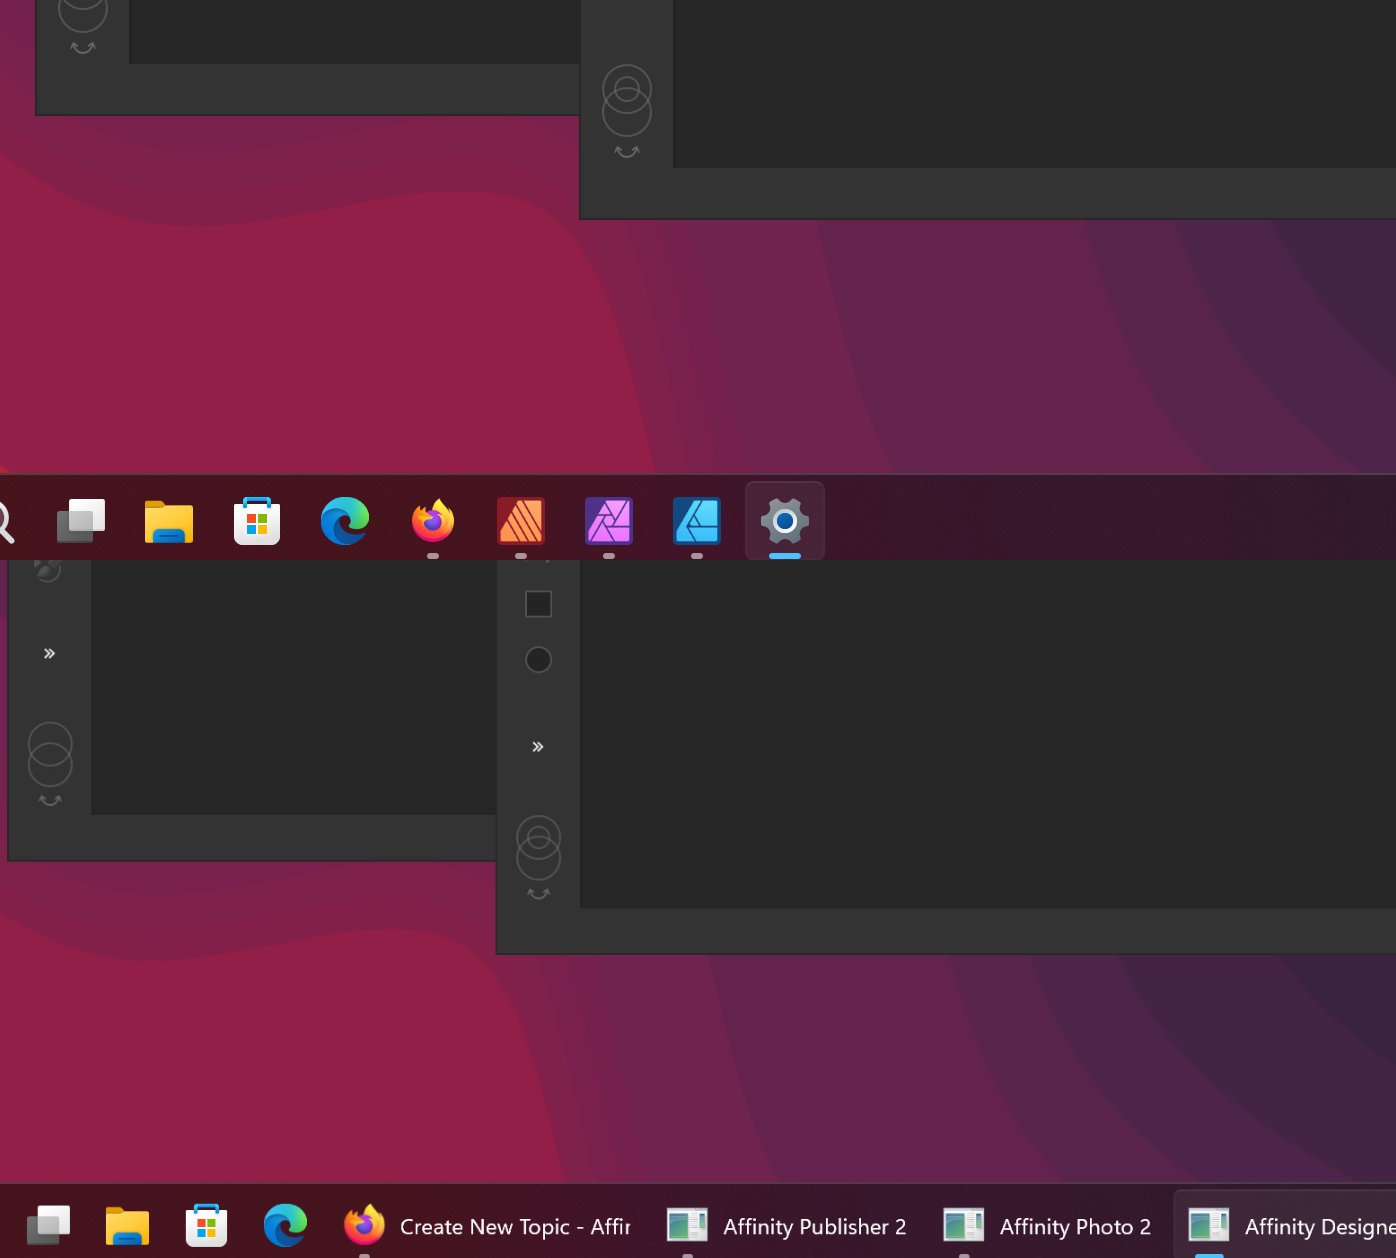Open Microsoft Store from the labeled taskbar

(207, 1225)
